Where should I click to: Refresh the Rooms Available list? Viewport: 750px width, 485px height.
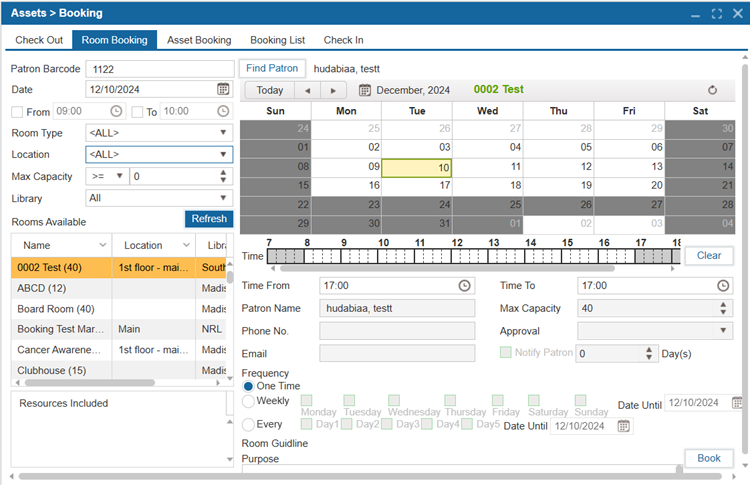pyautogui.click(x=209, y=219)
